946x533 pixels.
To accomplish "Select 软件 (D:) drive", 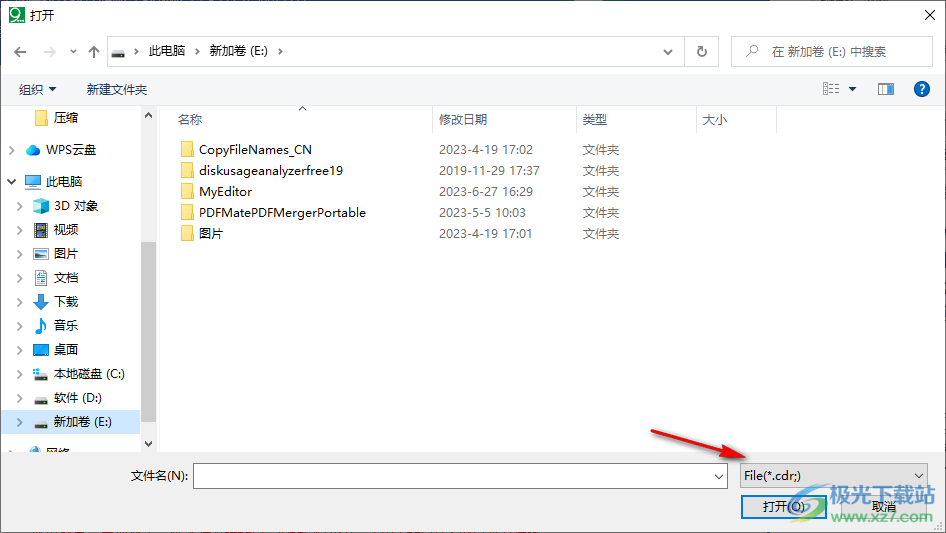I will [77, 398].
